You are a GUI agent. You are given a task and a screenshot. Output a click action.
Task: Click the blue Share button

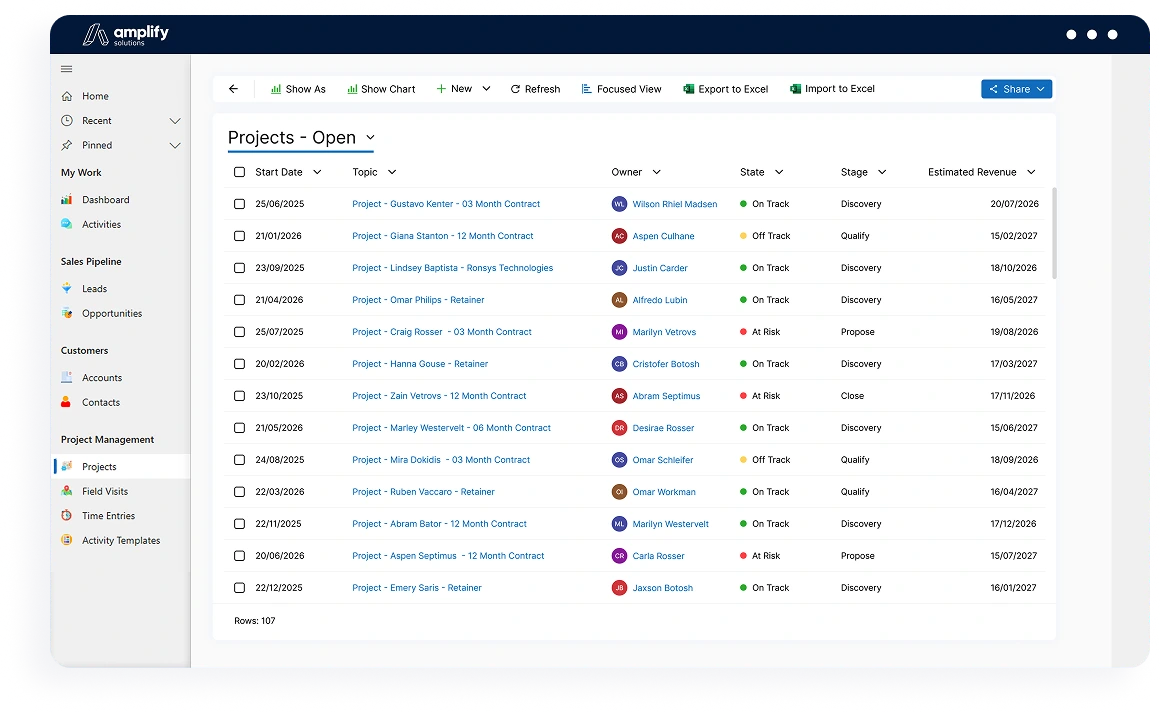pos(1016,89)
